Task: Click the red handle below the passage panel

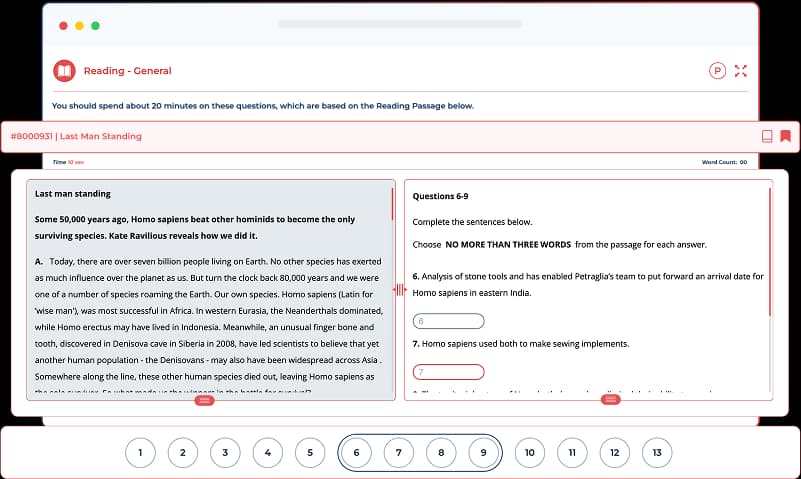Action: click(x=204, y=400)
